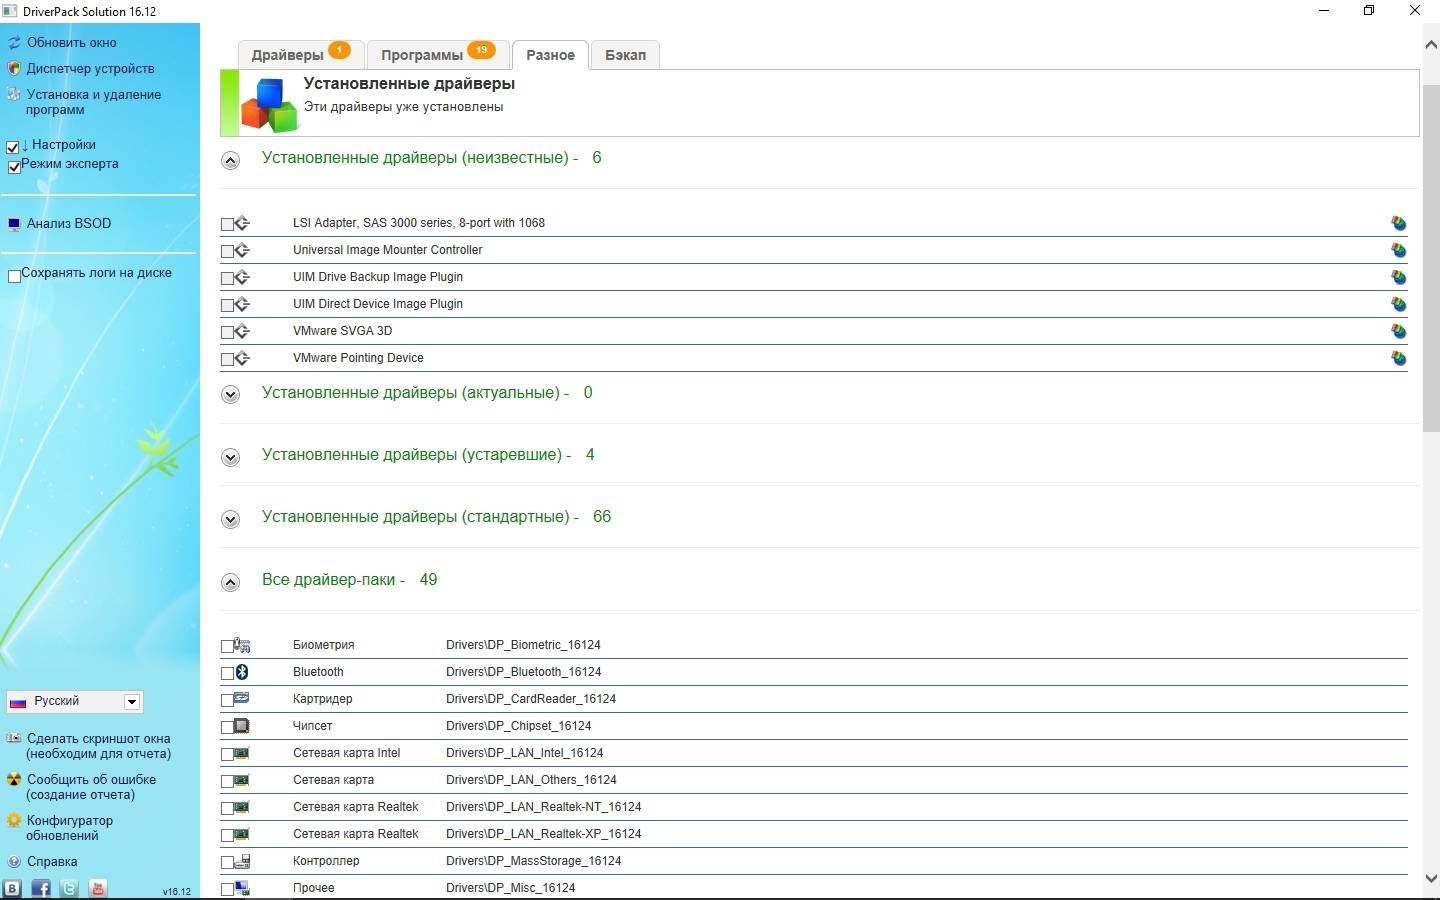Select the UIM Drive Backup Image Plugin checkbox

point(227,278)
